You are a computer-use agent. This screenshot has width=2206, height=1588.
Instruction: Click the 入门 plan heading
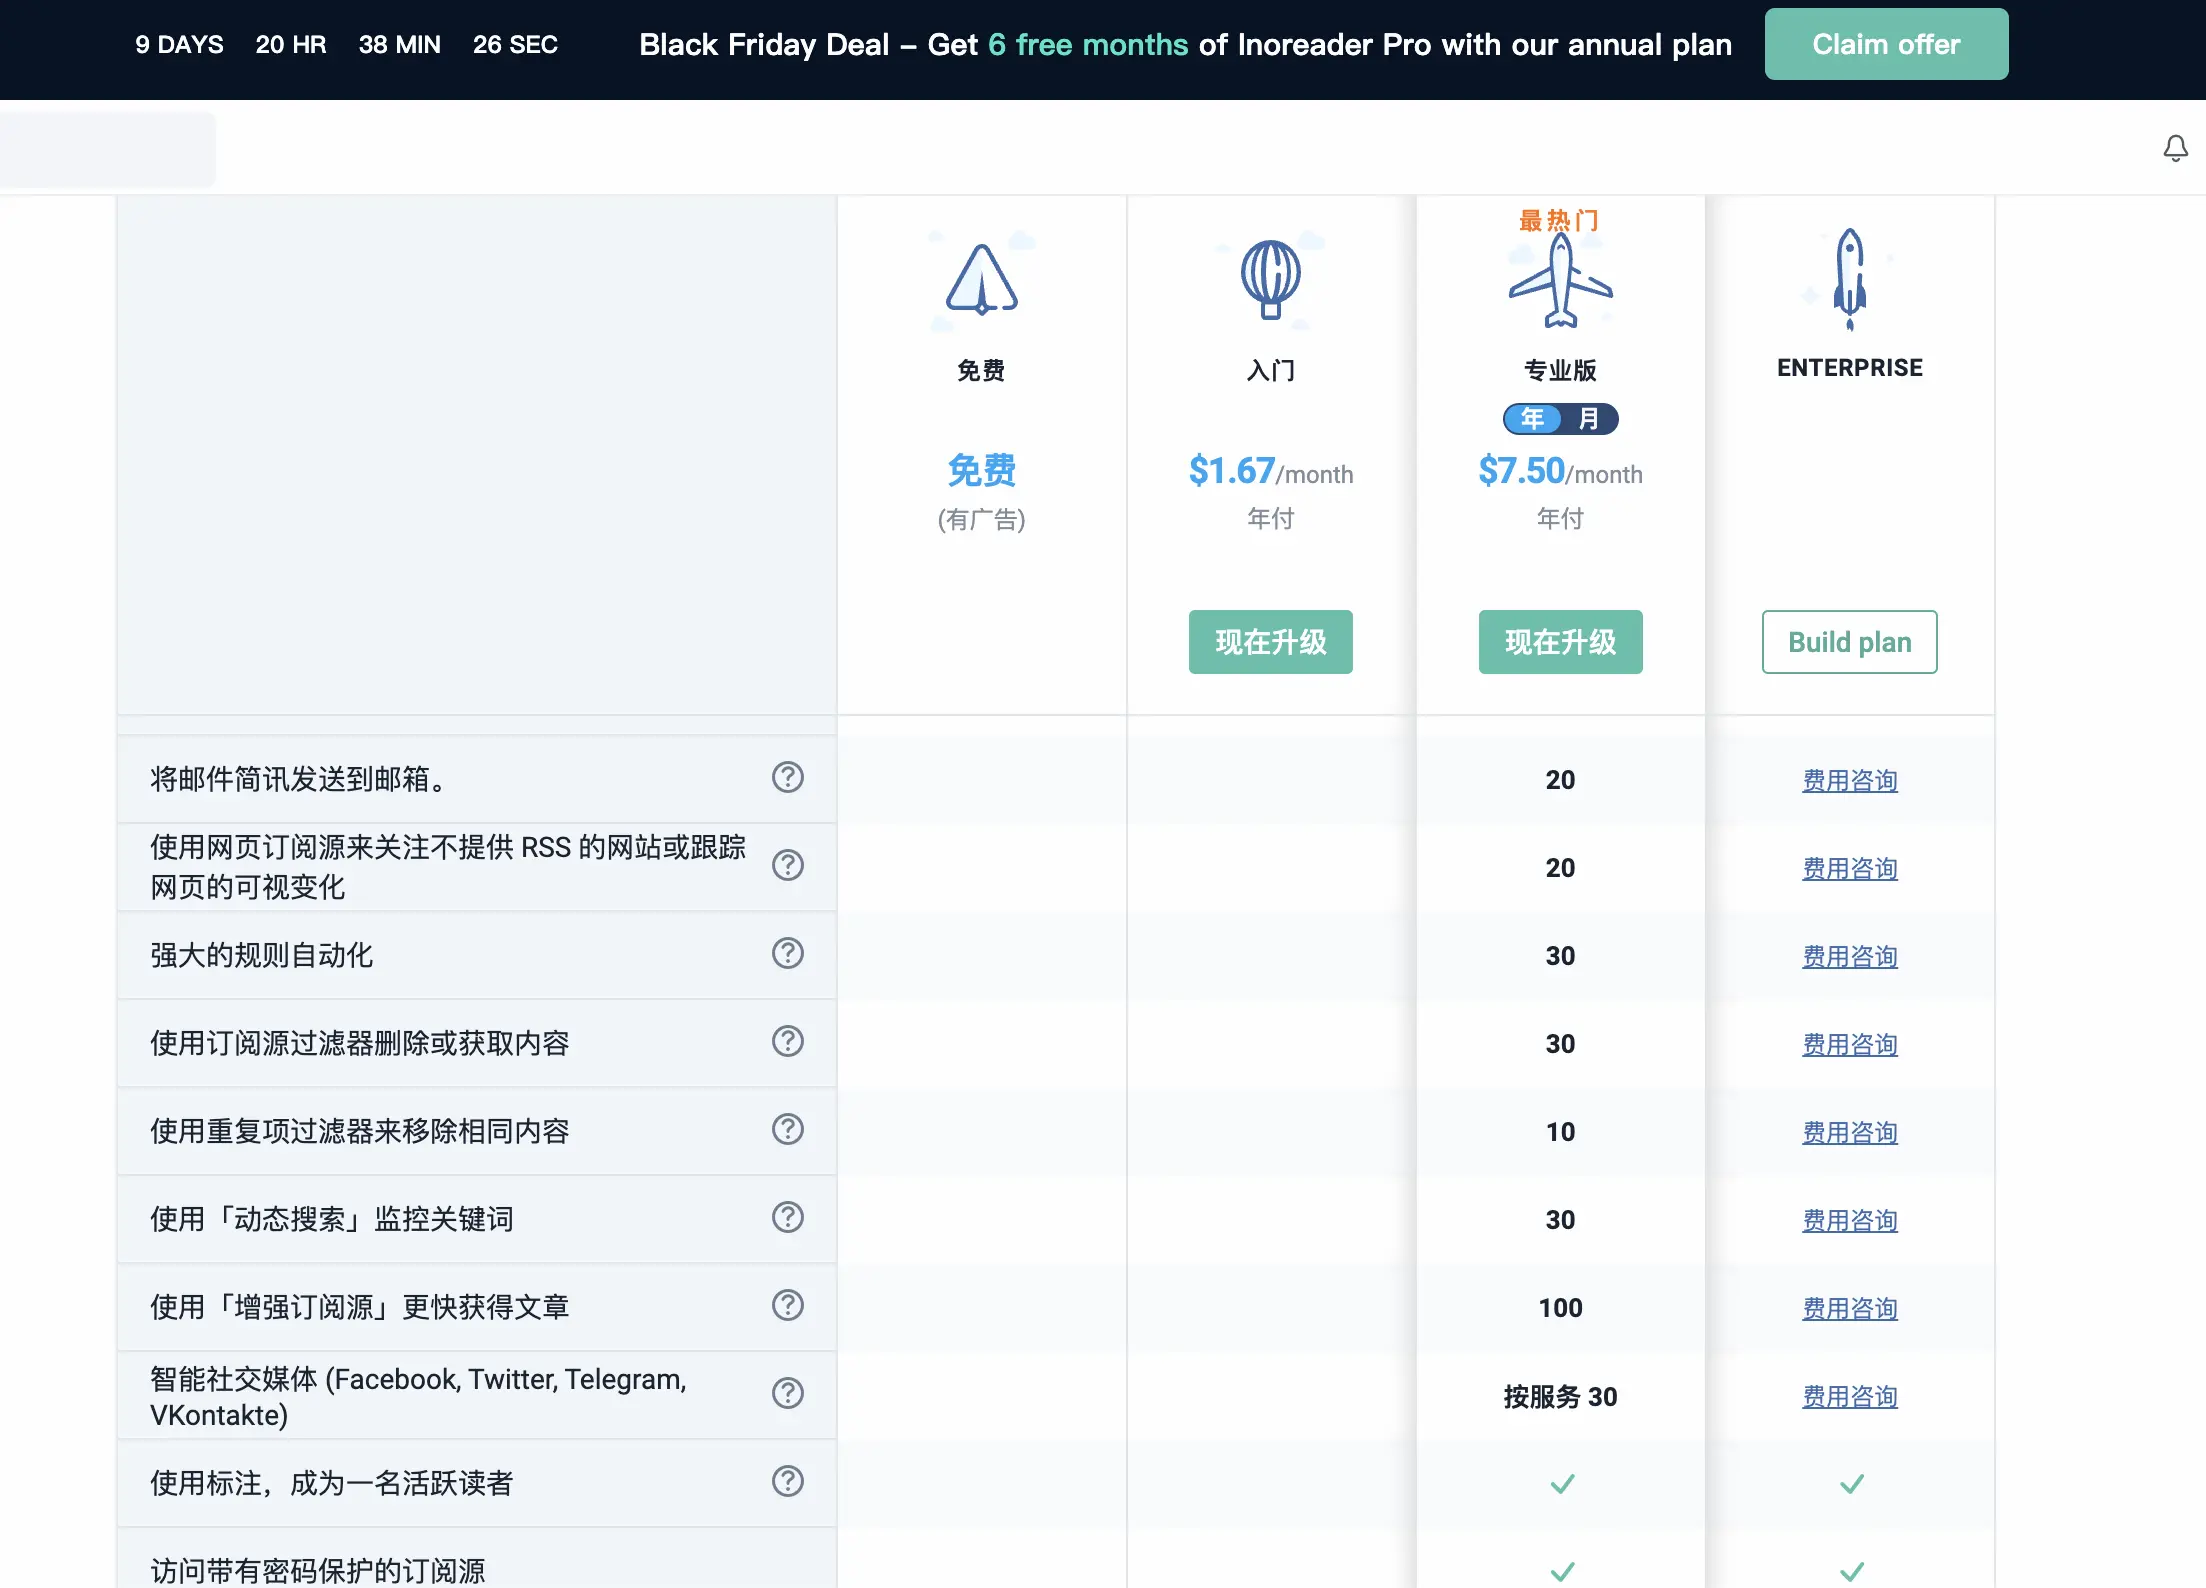click(1270, 370)
